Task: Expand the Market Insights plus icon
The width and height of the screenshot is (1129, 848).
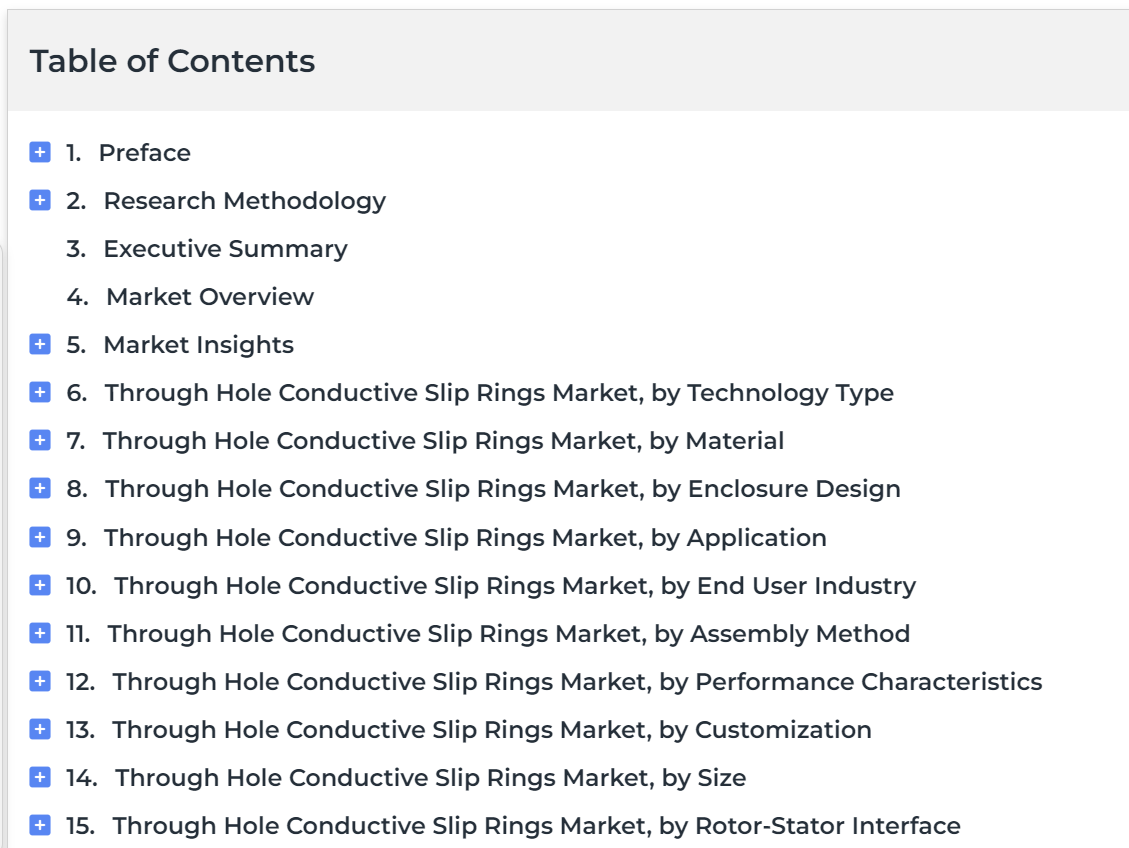Action: tap(40, 344)
